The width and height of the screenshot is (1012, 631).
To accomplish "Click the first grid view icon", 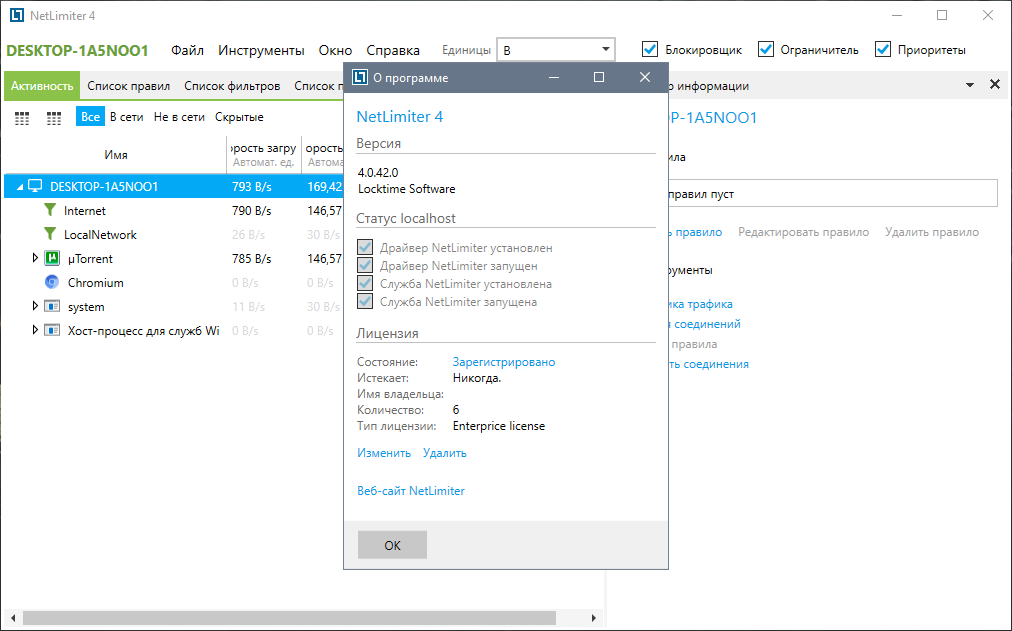I will point(22,118).
